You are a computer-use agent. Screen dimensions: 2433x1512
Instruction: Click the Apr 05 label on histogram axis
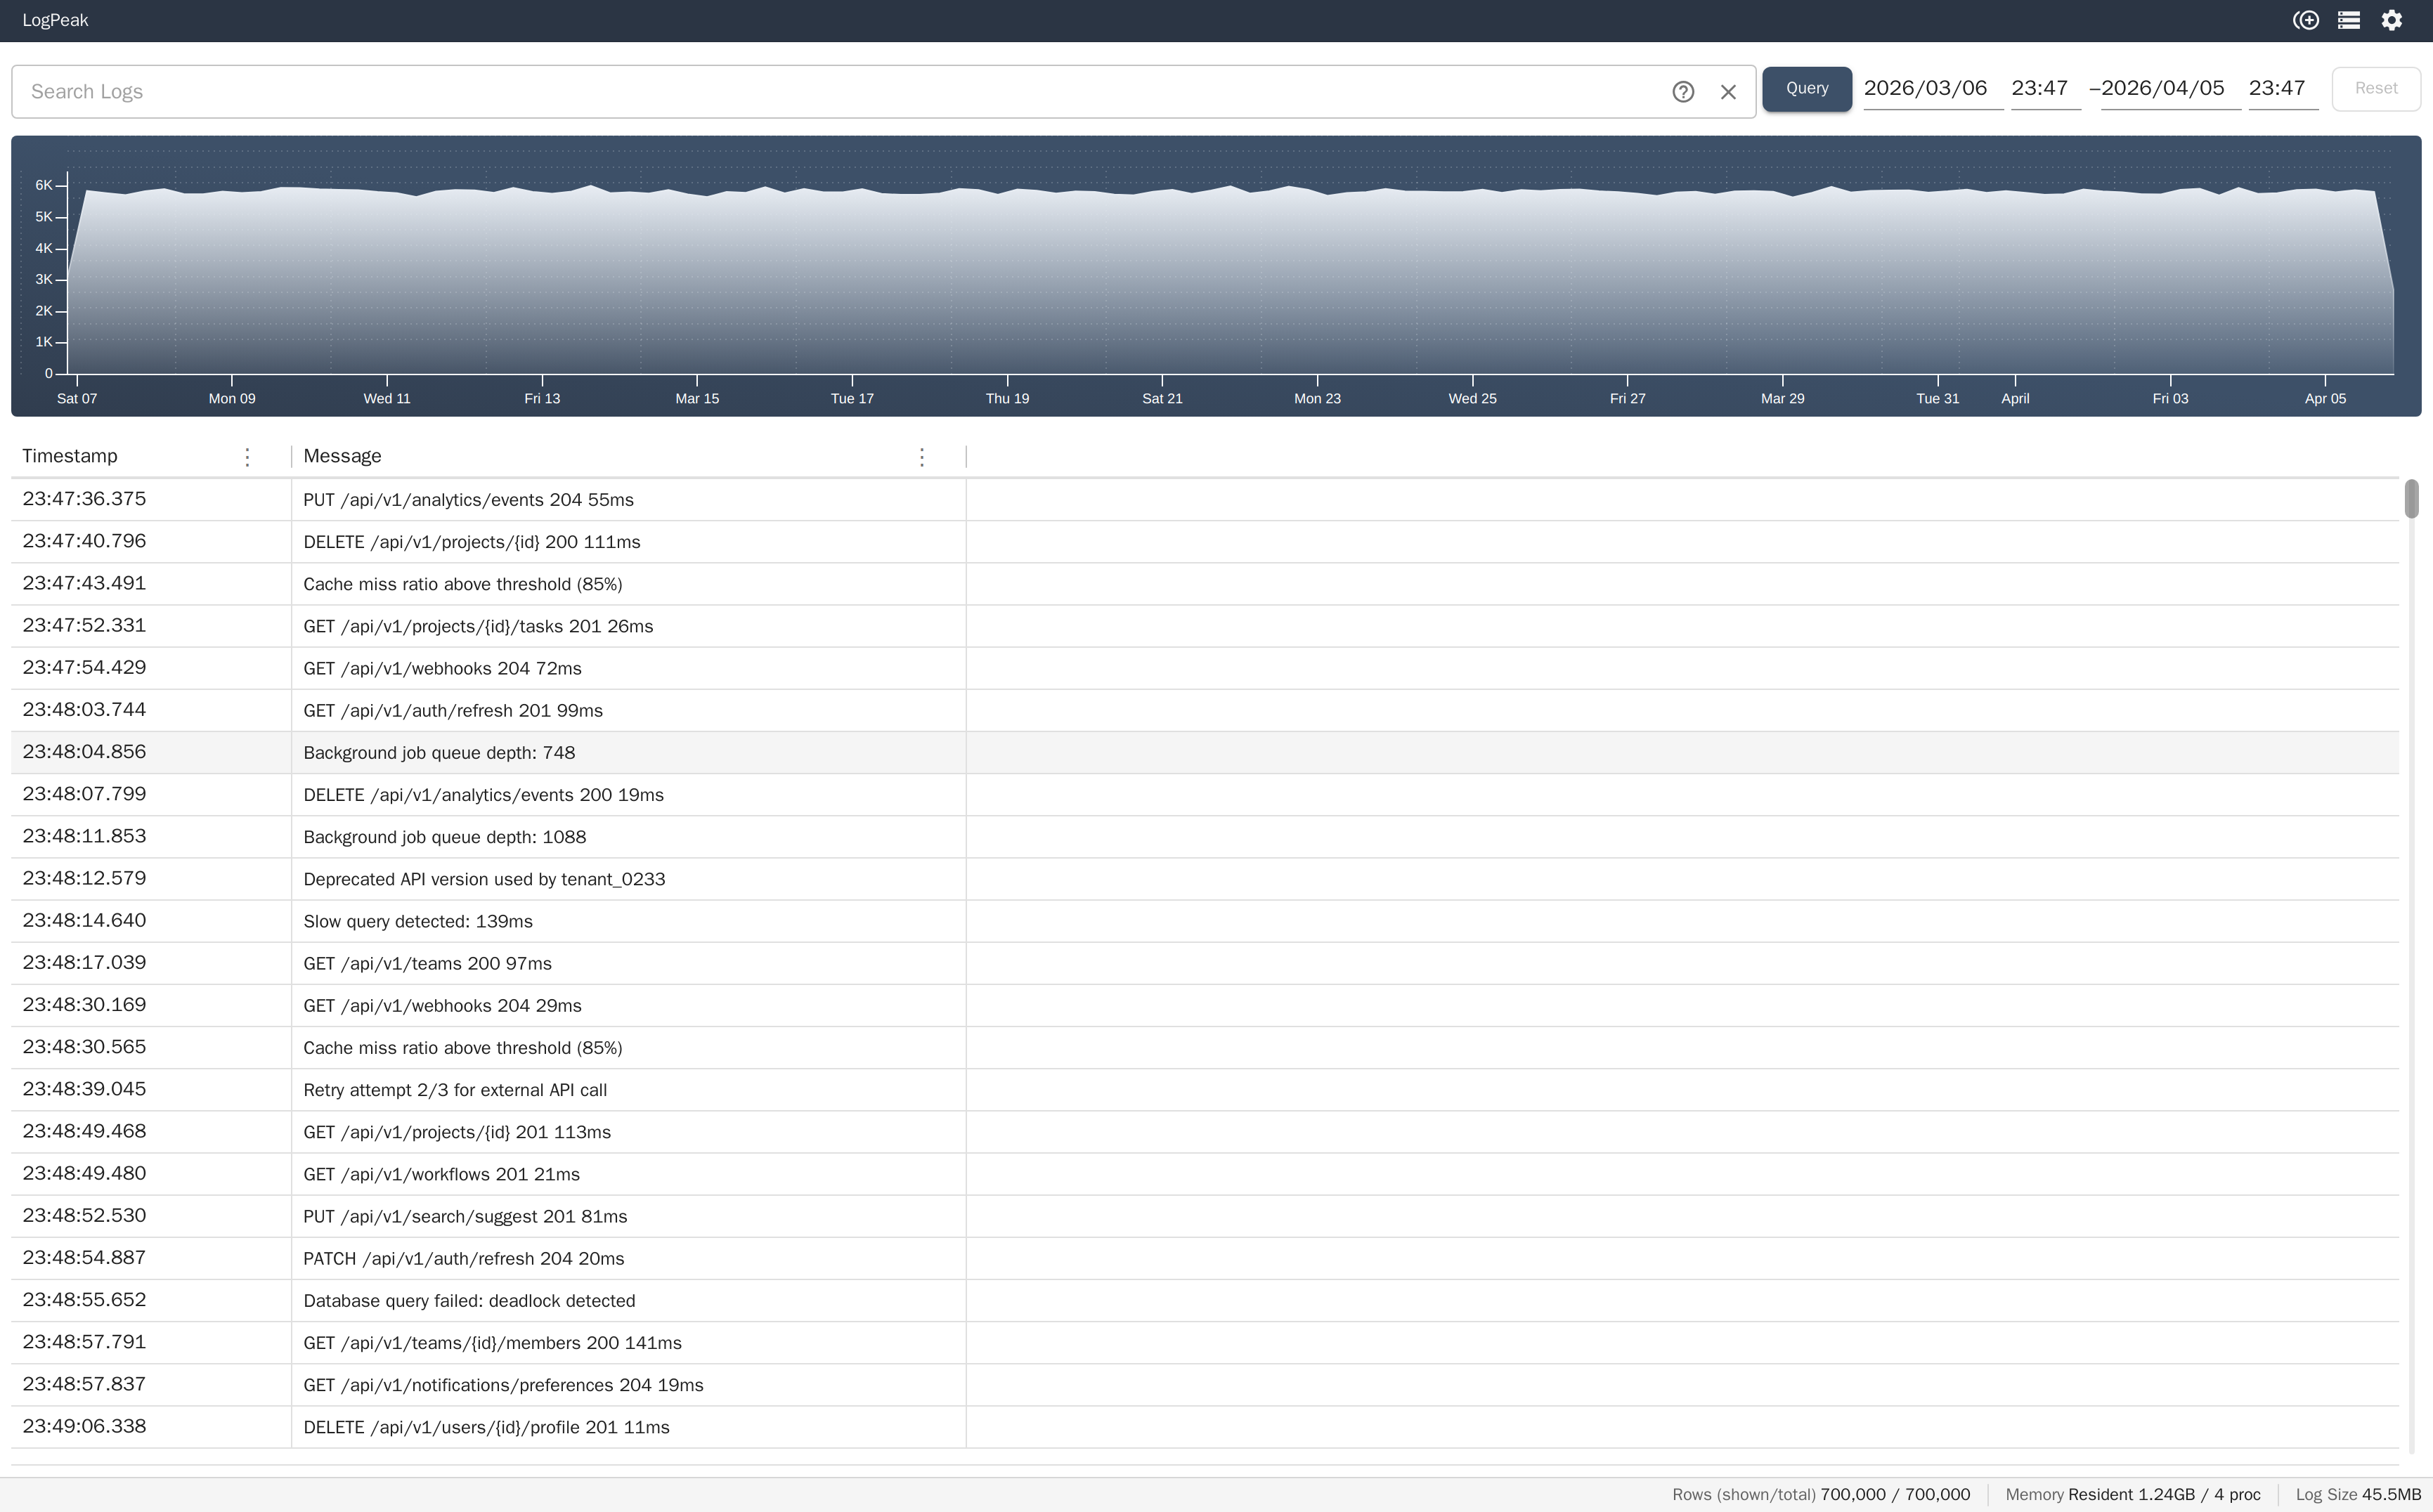click(2325, 398)
